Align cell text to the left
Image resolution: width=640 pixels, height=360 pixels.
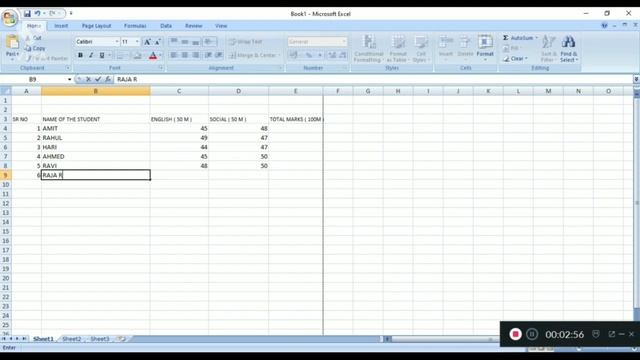[x=174, y=55]
